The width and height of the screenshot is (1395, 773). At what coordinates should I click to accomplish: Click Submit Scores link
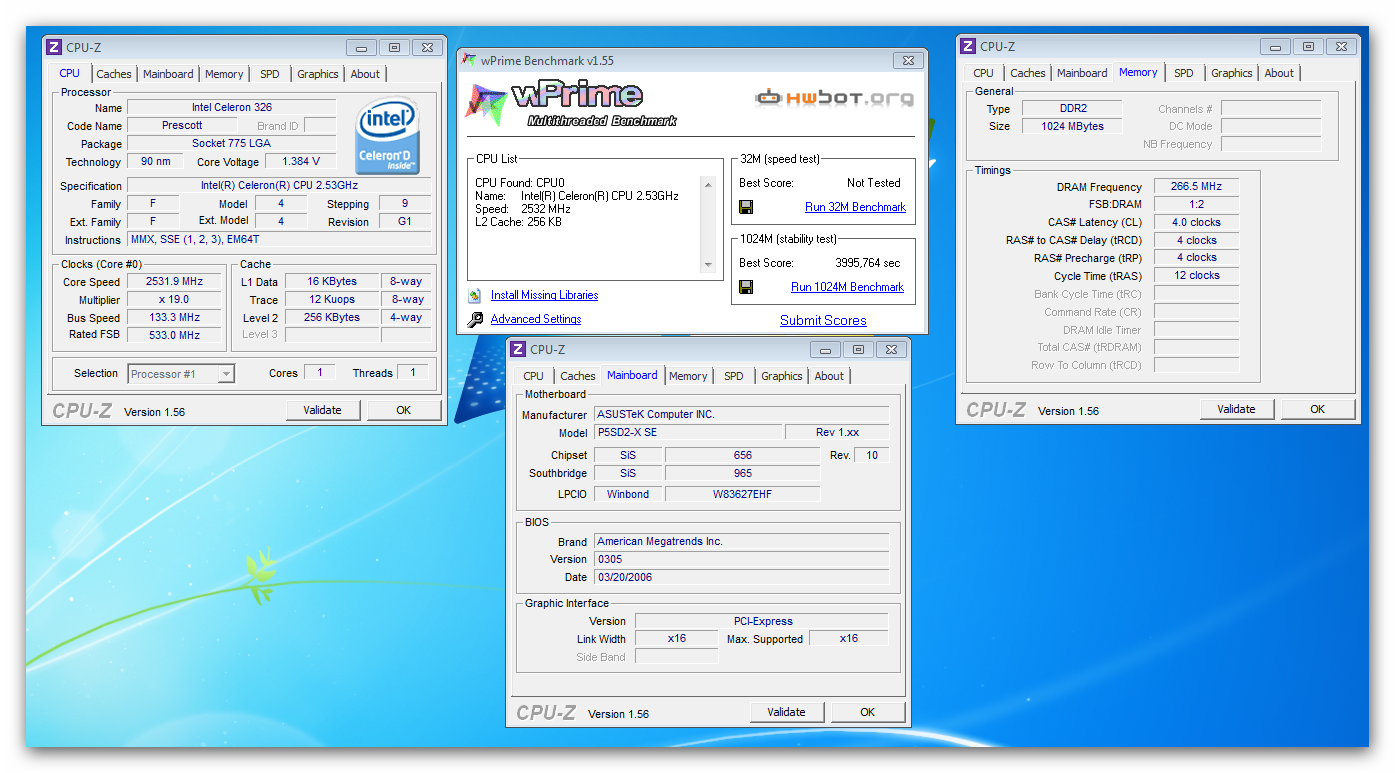(x=823, y=320)
